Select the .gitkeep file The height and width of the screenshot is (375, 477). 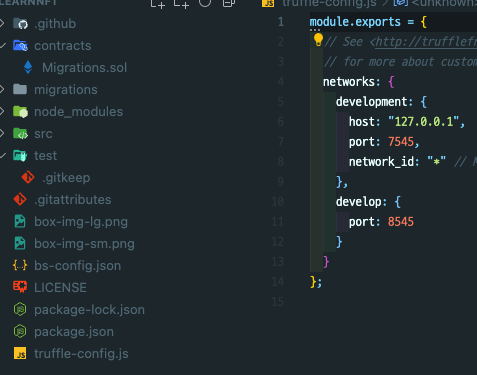[66, 178]
